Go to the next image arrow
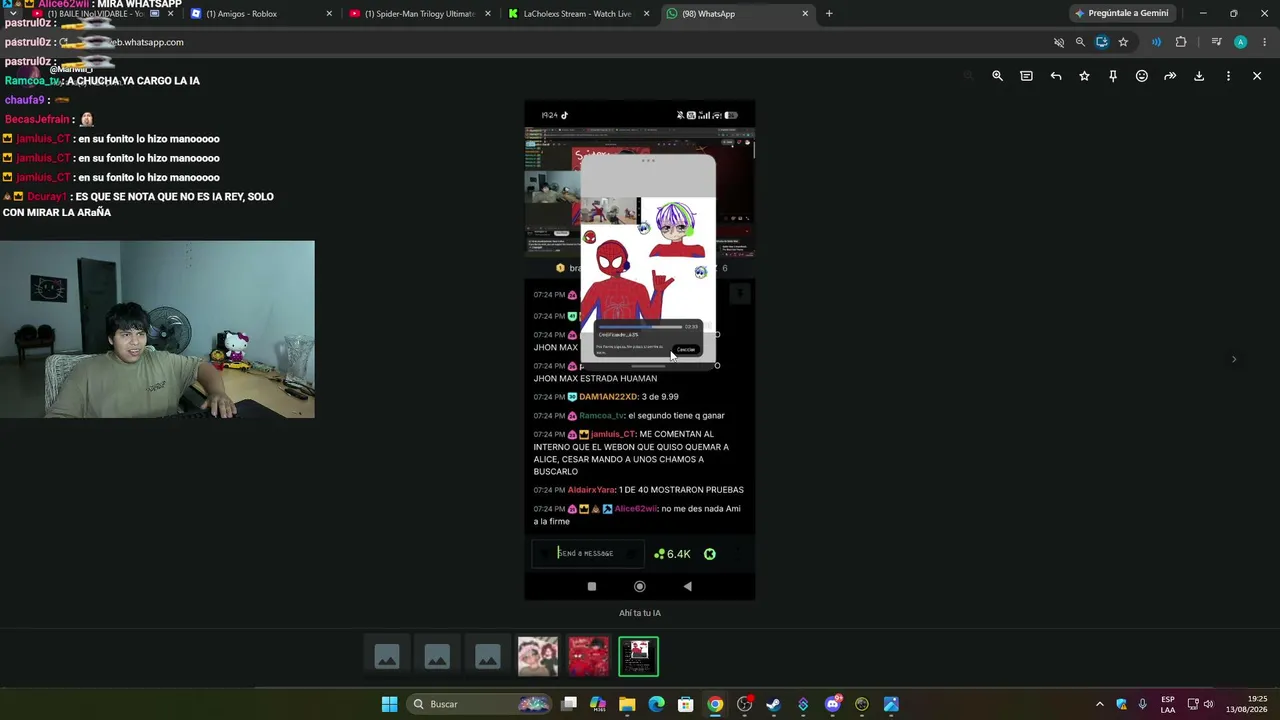The image size is (1280, 720). [x=1233, y=359]
